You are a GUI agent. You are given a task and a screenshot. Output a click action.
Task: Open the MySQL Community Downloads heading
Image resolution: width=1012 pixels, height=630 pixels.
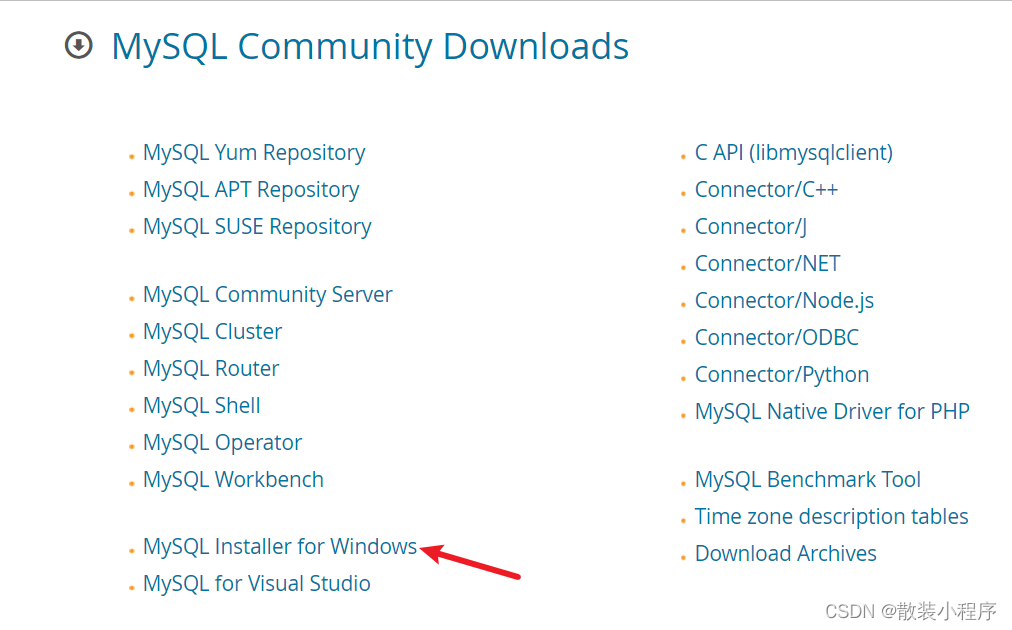coord(370,47)
